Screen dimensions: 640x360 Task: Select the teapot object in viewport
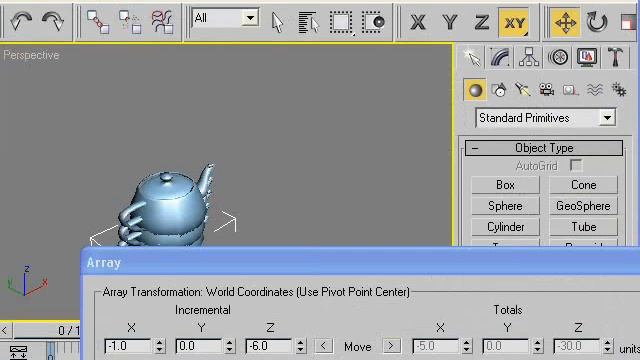pyautogui.click(x=169, y=204)
